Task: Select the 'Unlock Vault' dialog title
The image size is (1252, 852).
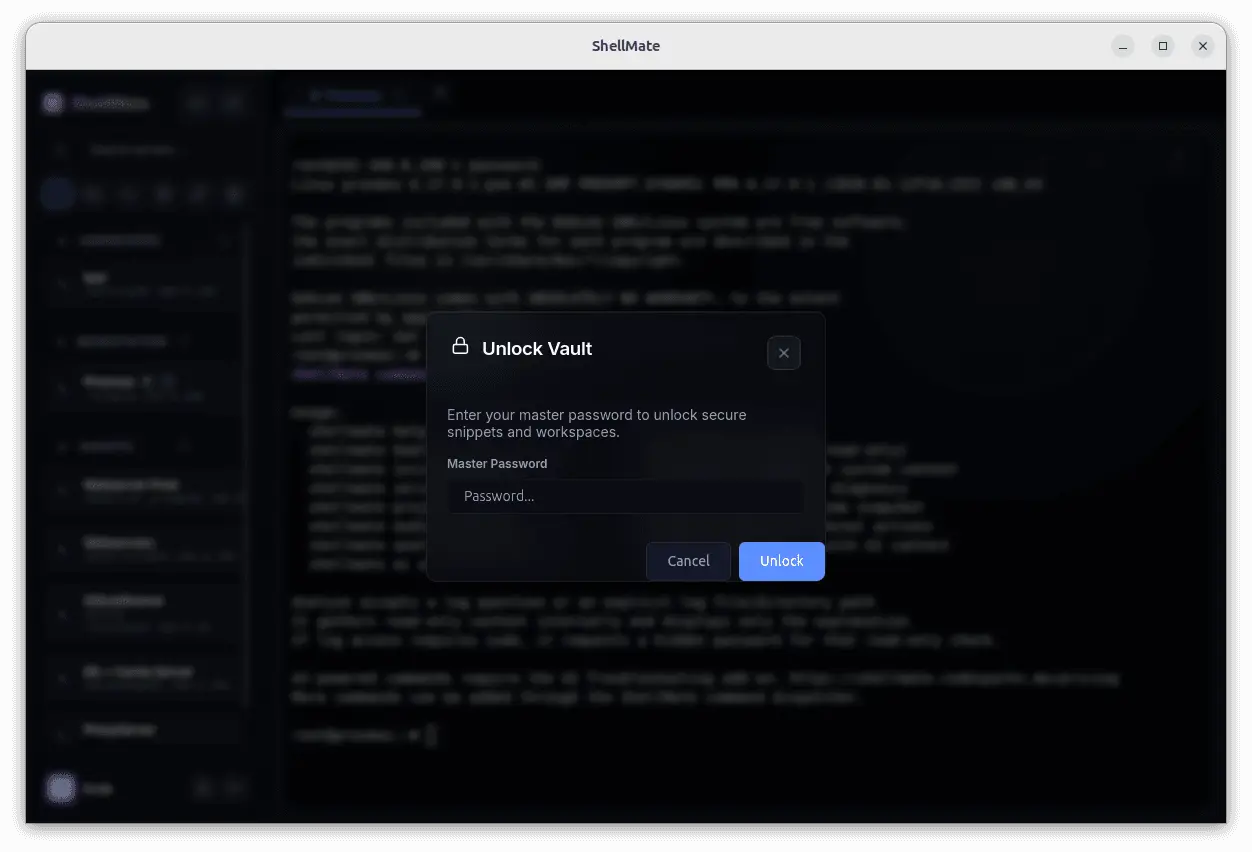Action: click(x=537, y=349)
